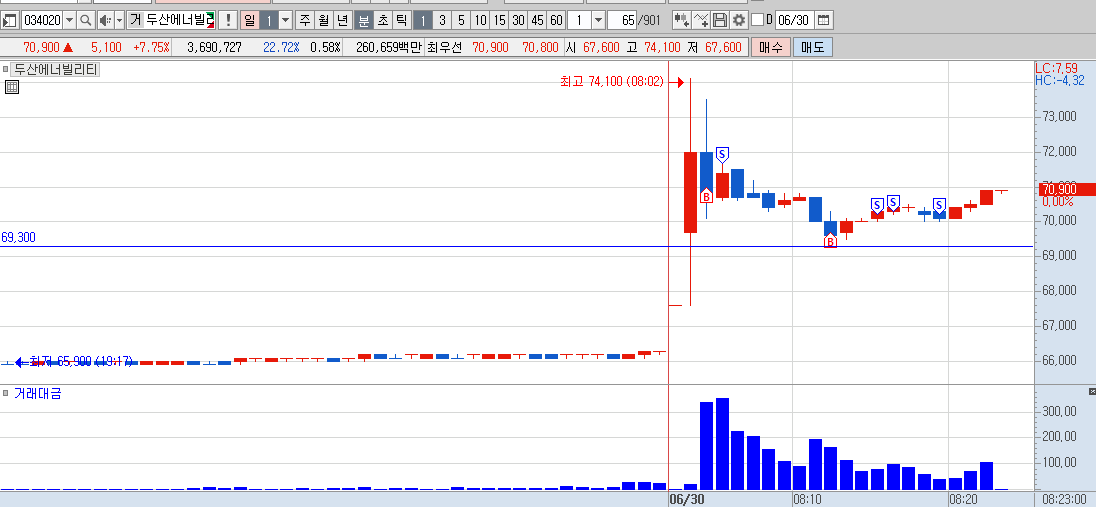The height and width of the screenshot is (507, 1096).
Task: Toggle the chart side panel icon
Action: click(10, 20)
